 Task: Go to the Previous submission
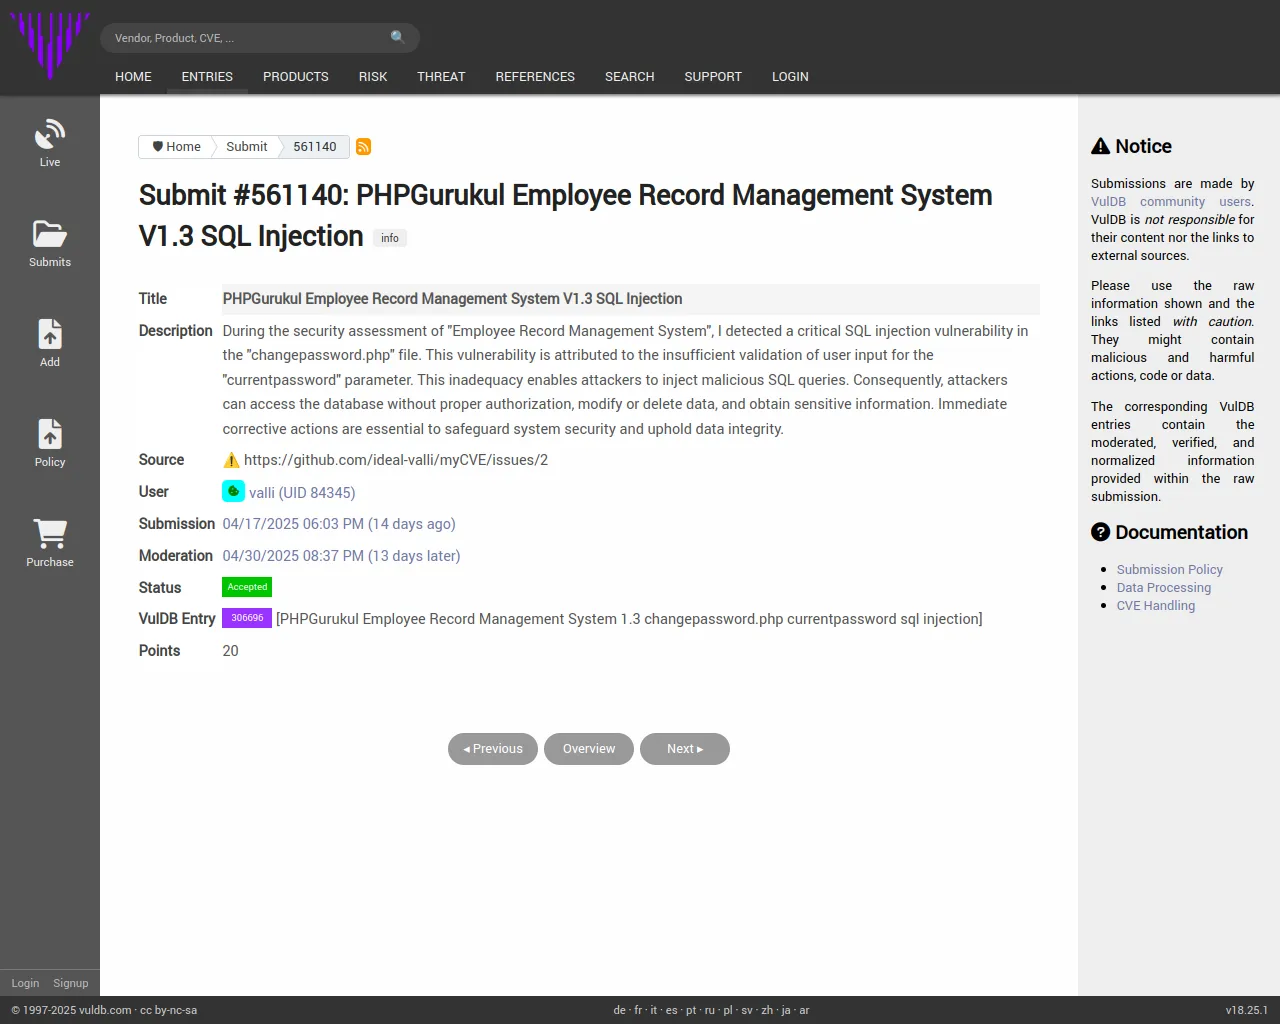click(493, 749)
